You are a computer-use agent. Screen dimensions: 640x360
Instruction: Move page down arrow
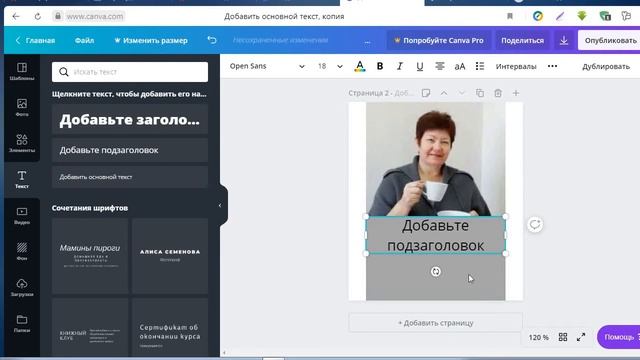tap(462, 93)
